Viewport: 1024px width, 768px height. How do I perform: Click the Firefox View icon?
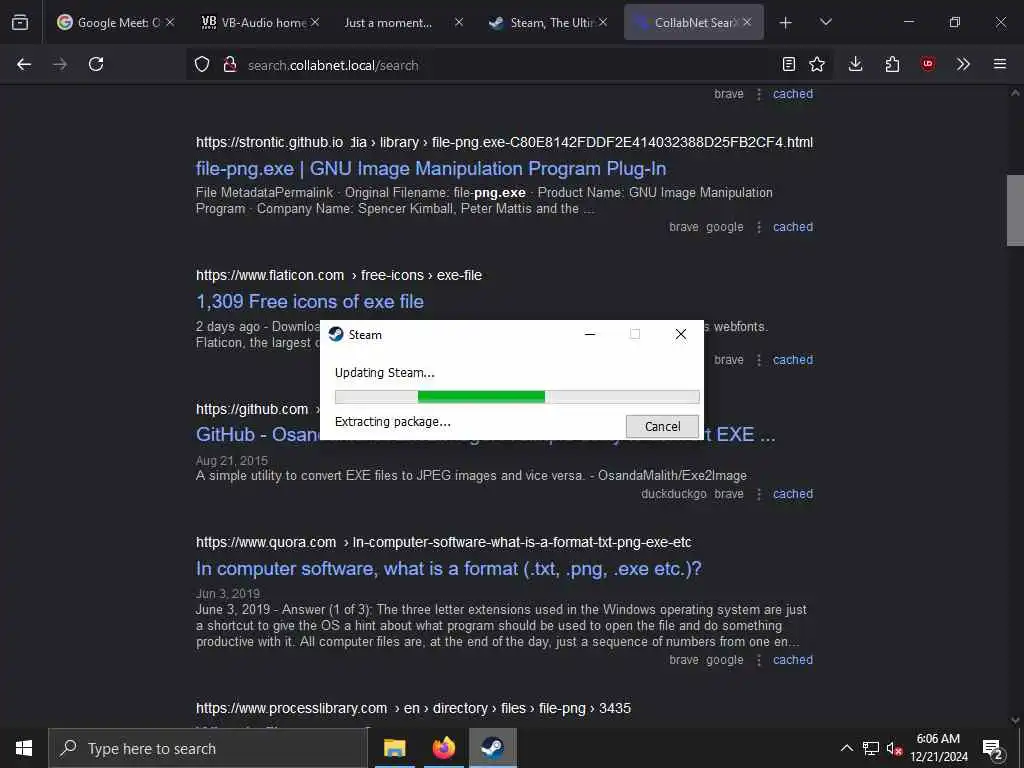pos(20,22)
